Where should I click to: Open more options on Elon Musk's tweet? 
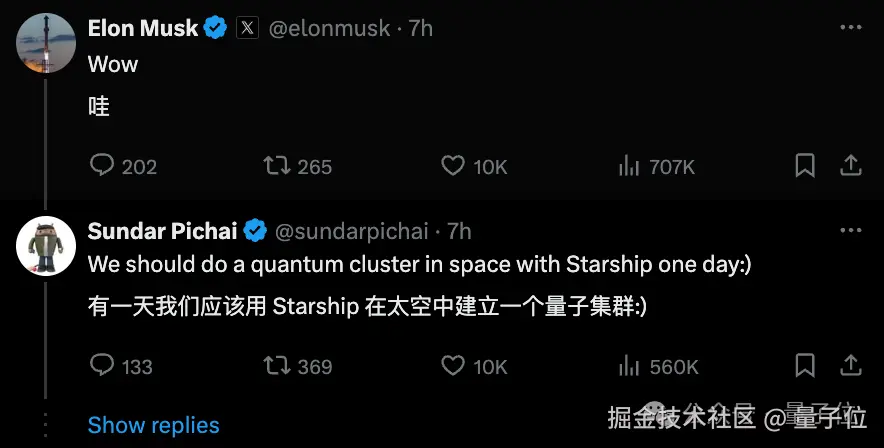[850, 29]
